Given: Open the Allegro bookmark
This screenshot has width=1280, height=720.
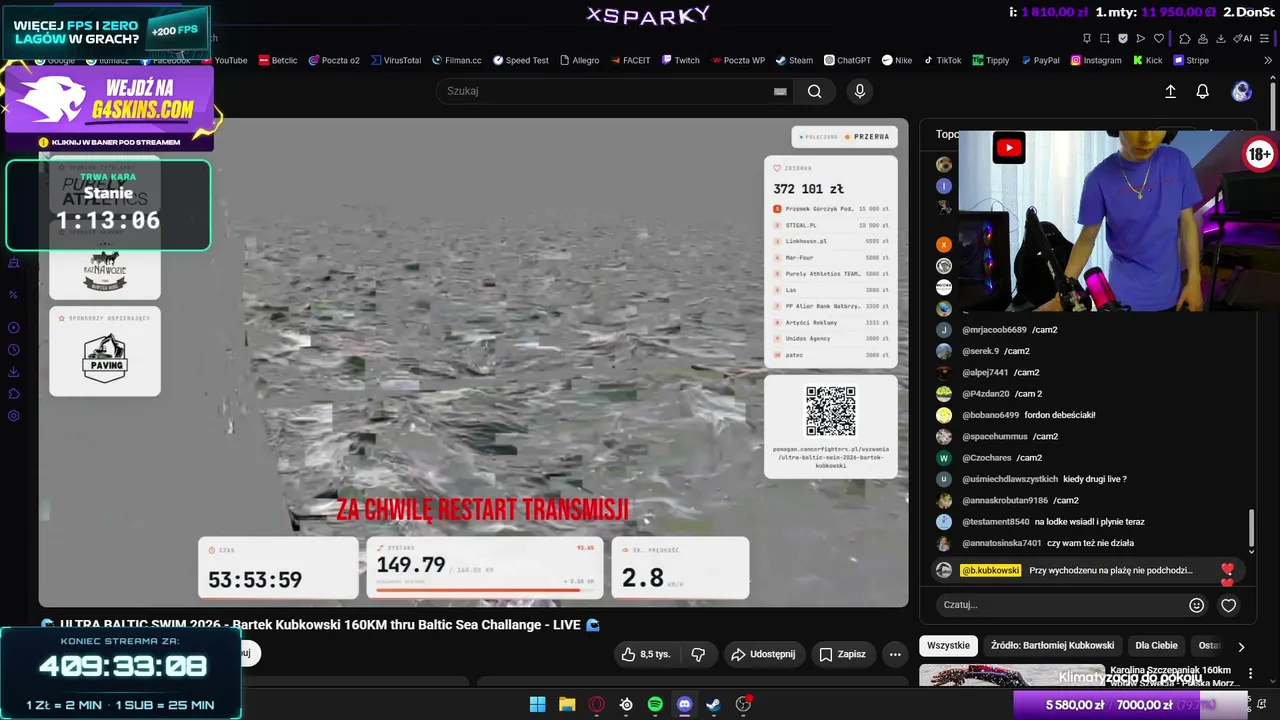Looking at the screenshot, I should pos(579,60).
